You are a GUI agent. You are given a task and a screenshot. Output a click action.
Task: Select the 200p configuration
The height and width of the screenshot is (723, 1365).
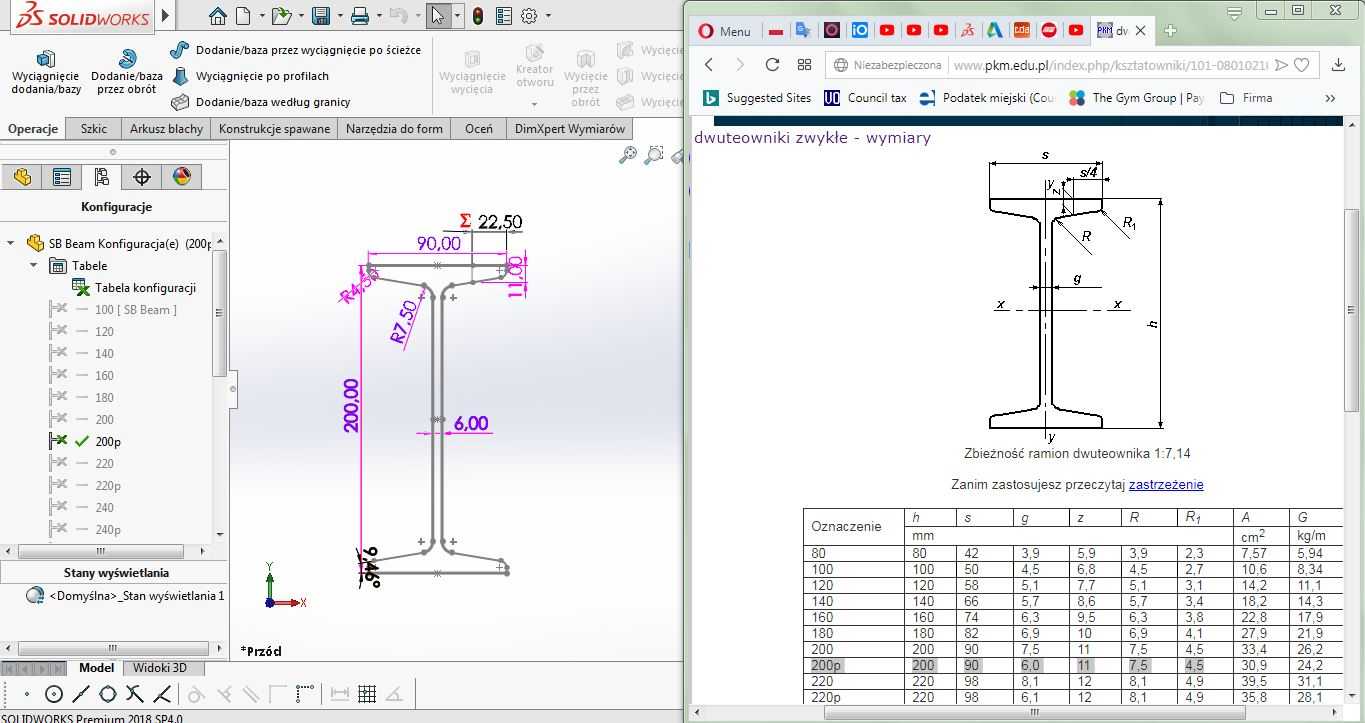click(108, 441)
